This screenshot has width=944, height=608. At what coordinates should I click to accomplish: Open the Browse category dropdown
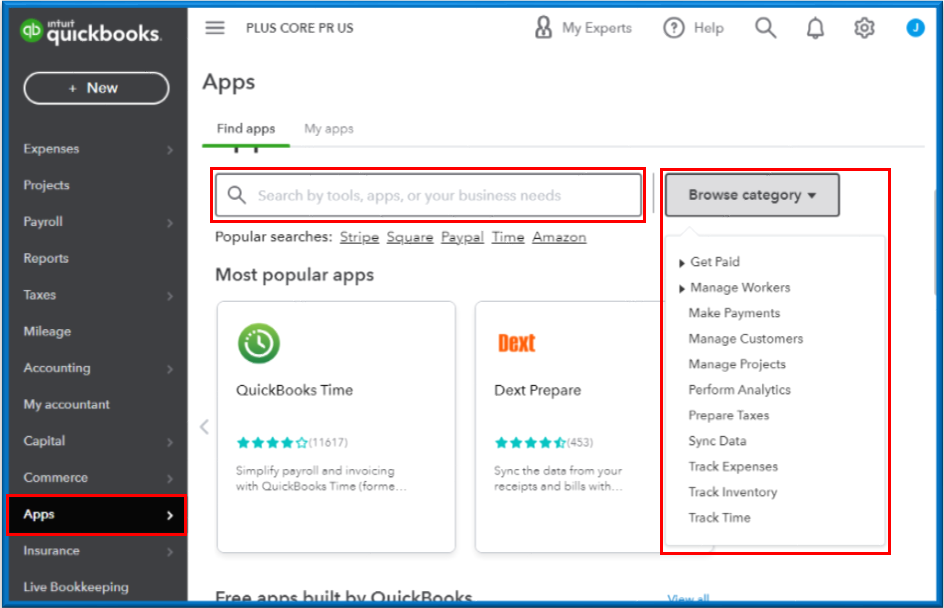tap(752, 195)
